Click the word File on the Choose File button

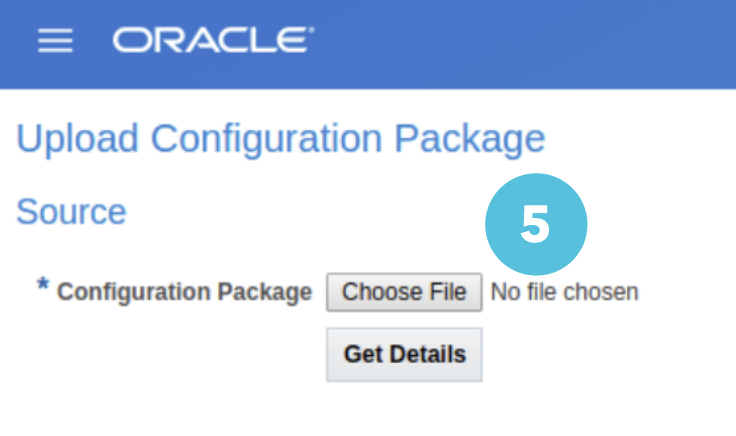(448, 292)
